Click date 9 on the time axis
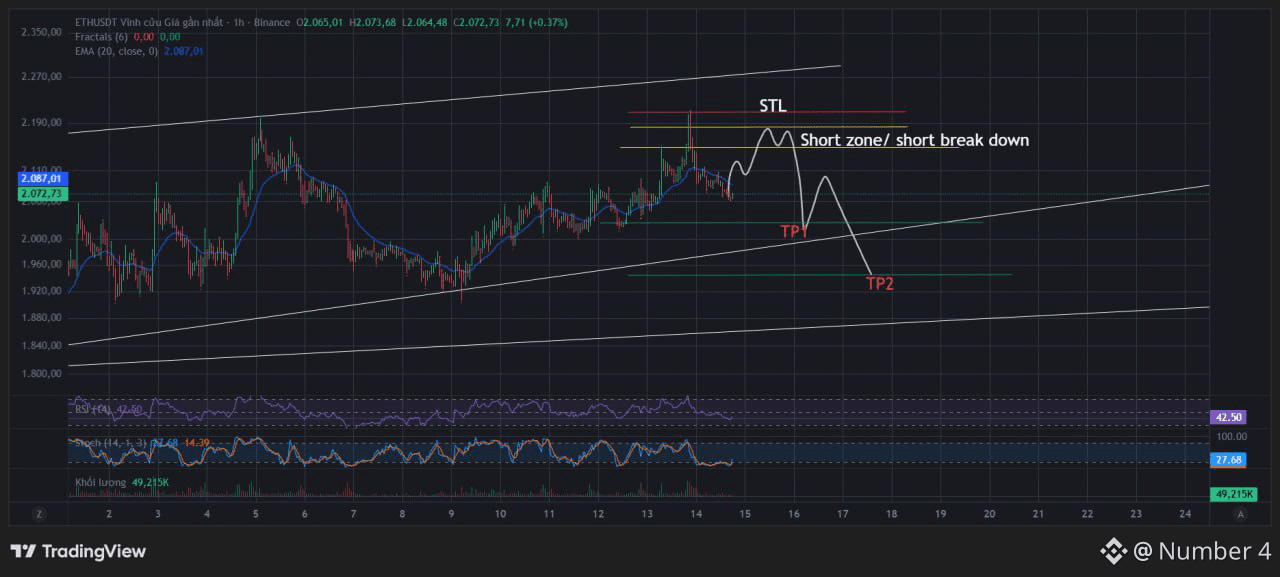 coord(452,514)
